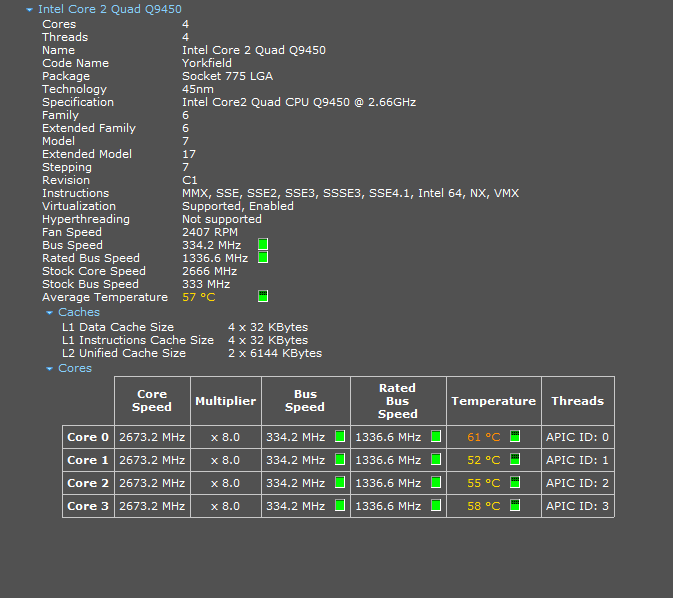Click Hyperthreading value Not supported
Screen dimensions: 673x598
[222, 219]
